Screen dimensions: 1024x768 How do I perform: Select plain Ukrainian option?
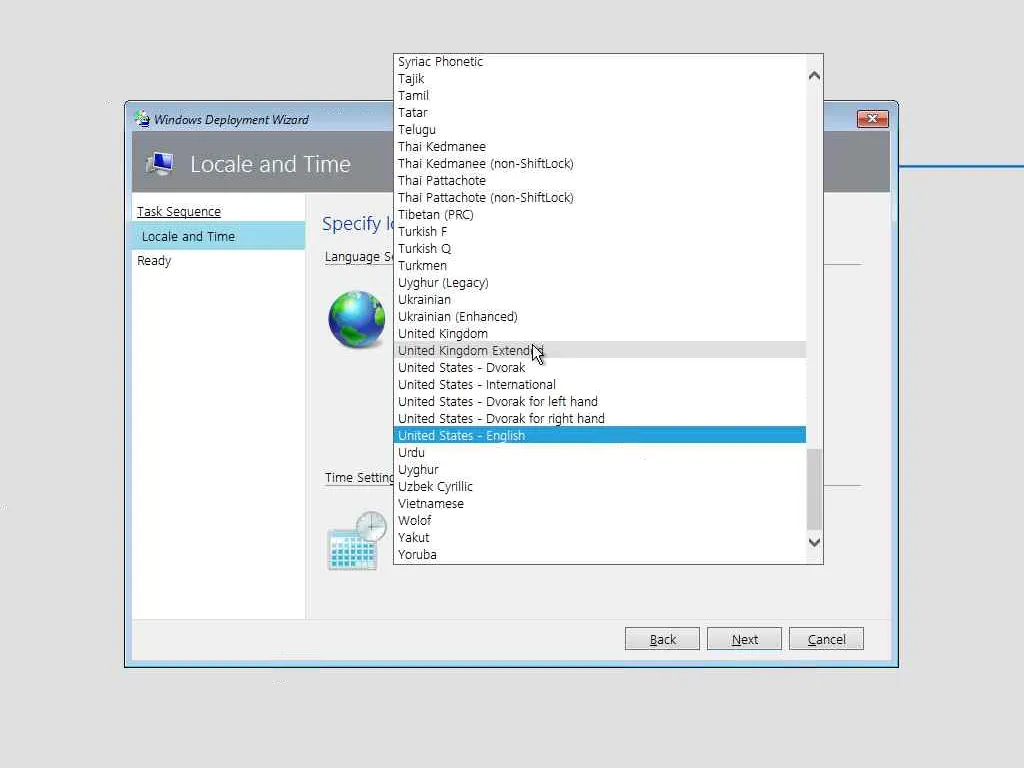coord(600,299)
